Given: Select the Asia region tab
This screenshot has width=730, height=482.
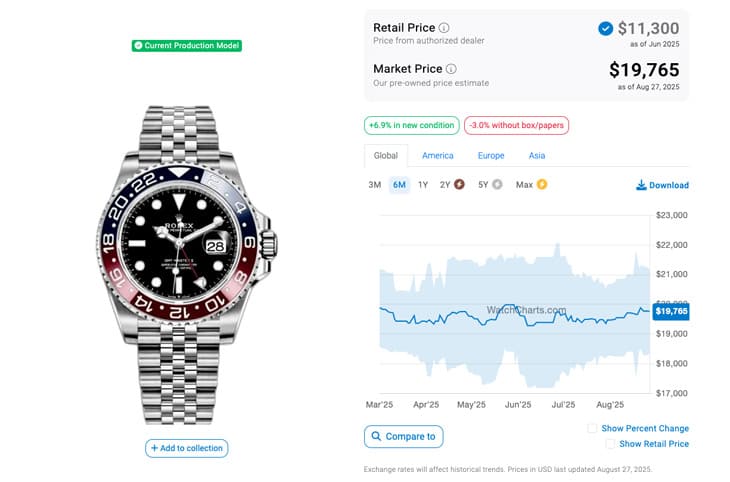Looking at the screenshot, I should pyautogui.click(x=537, y=156).
